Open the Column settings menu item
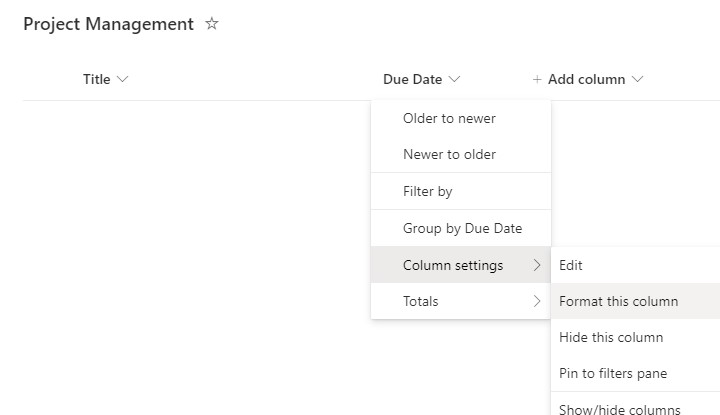 point(453,265)
